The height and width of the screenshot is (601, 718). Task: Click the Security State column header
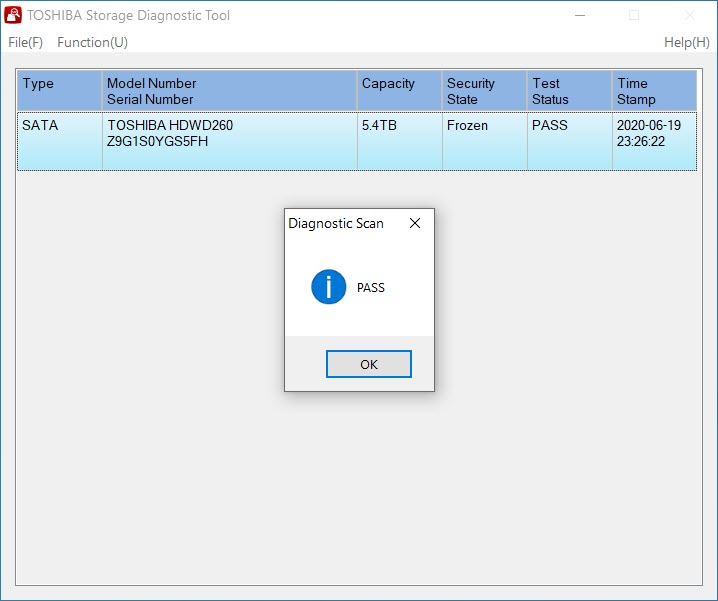pyautogui.click(x=484, y=91)
